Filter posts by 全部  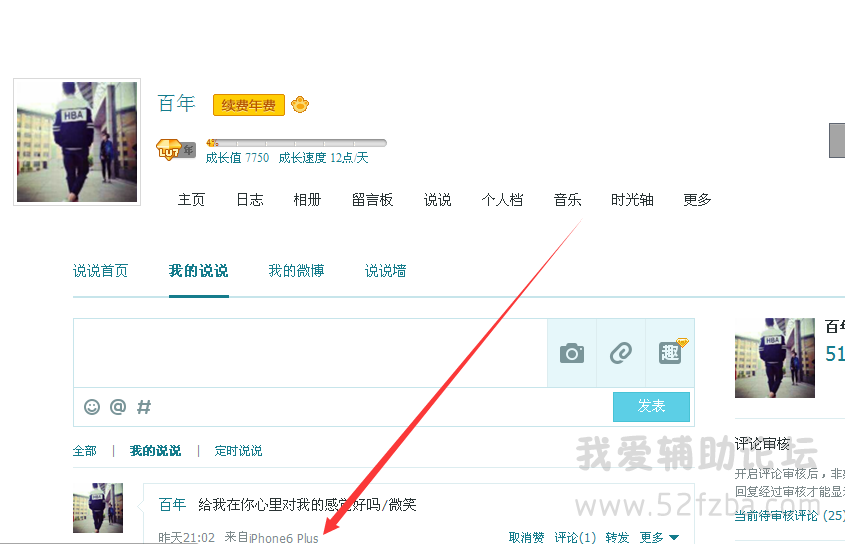coord(85,451)
